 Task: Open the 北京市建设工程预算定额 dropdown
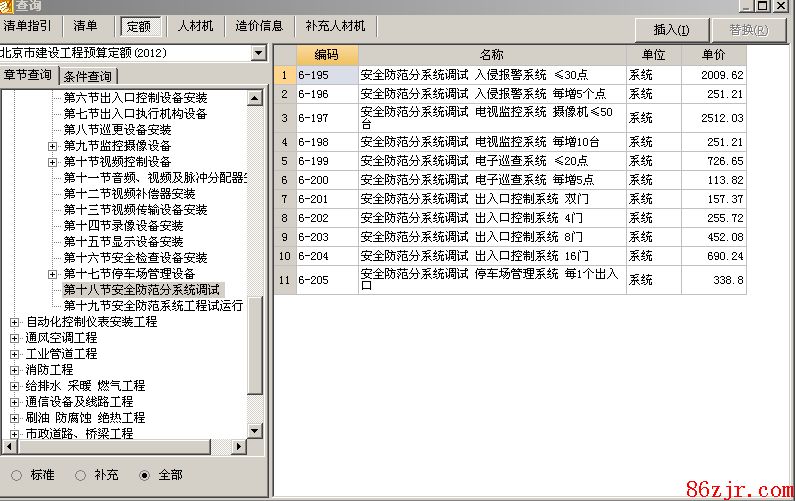pos(260,52)
